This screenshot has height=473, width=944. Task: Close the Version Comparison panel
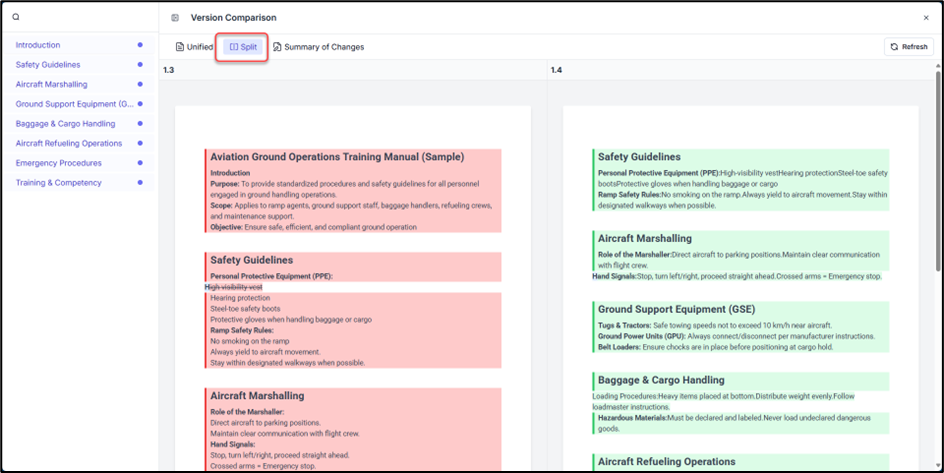coord(925,18)
